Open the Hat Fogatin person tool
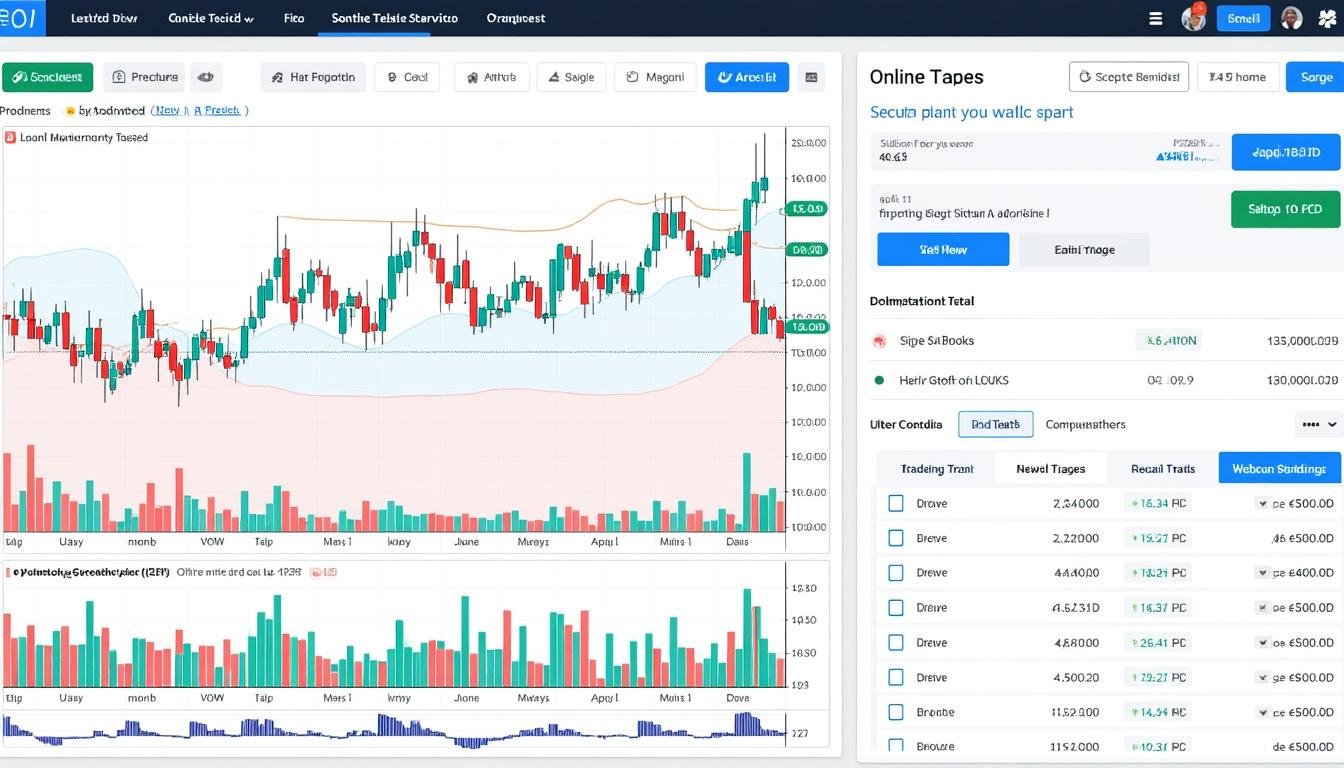 tap(313, 77)
